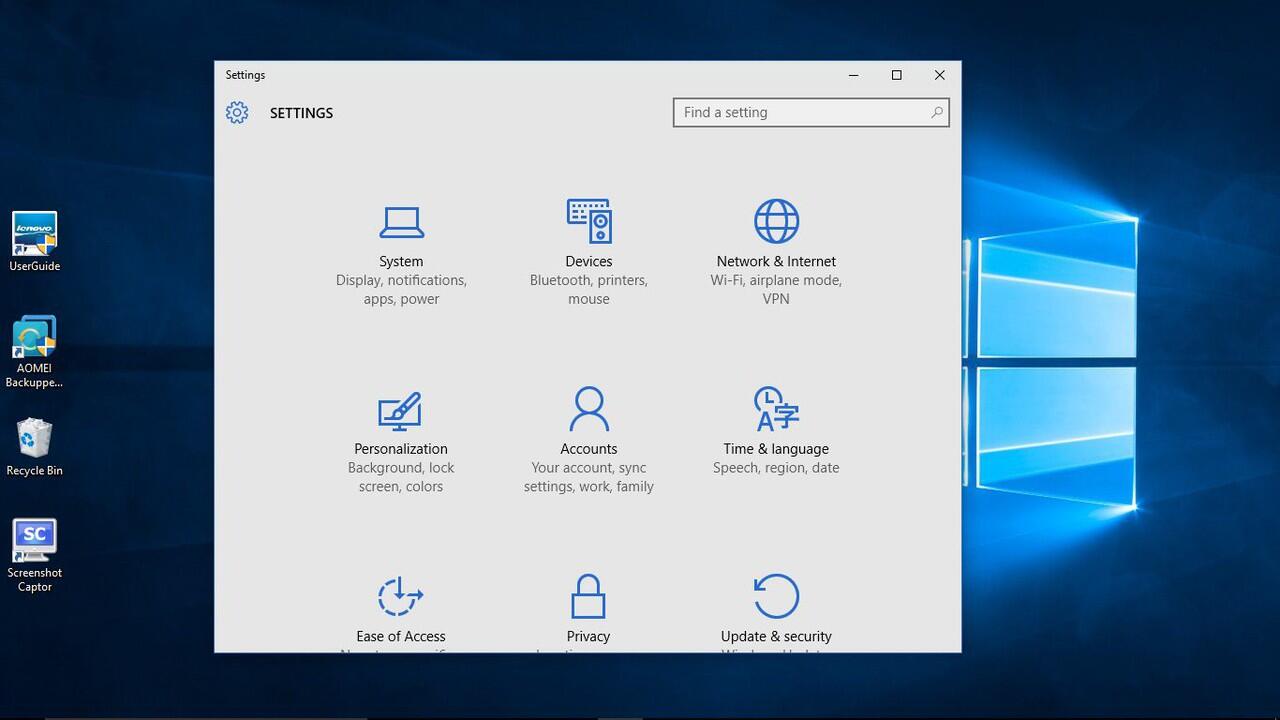The width and height of the screenshot is (1280, 720).
Task: Click the Devices label text
Action: tap(589, 261)
